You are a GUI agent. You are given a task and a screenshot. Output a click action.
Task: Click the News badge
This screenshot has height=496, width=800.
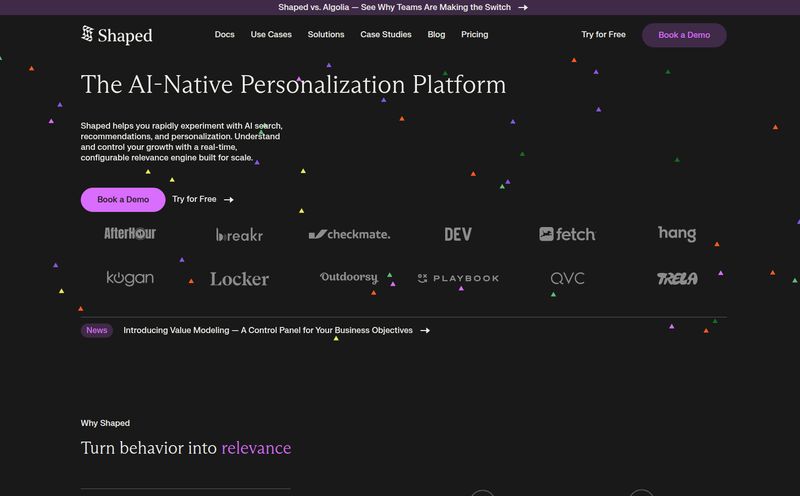pos(96,330)
